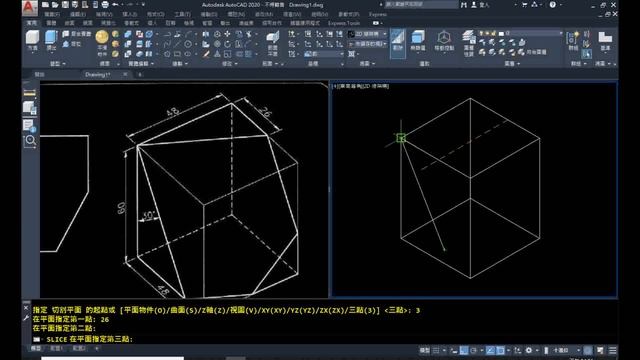This screenshot has width=640, height=360.
Task: Open the Tools (工具) menu
Action: [182, 15]
